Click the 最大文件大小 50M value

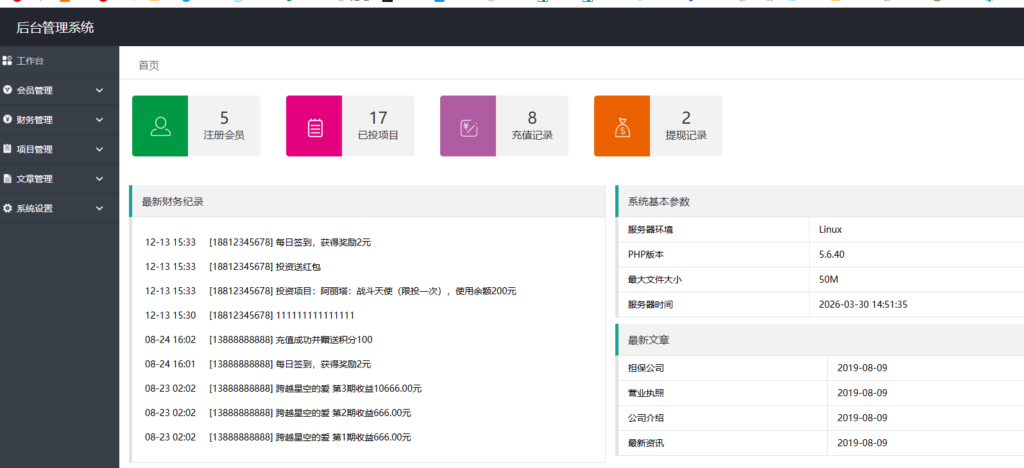(829, 279)
